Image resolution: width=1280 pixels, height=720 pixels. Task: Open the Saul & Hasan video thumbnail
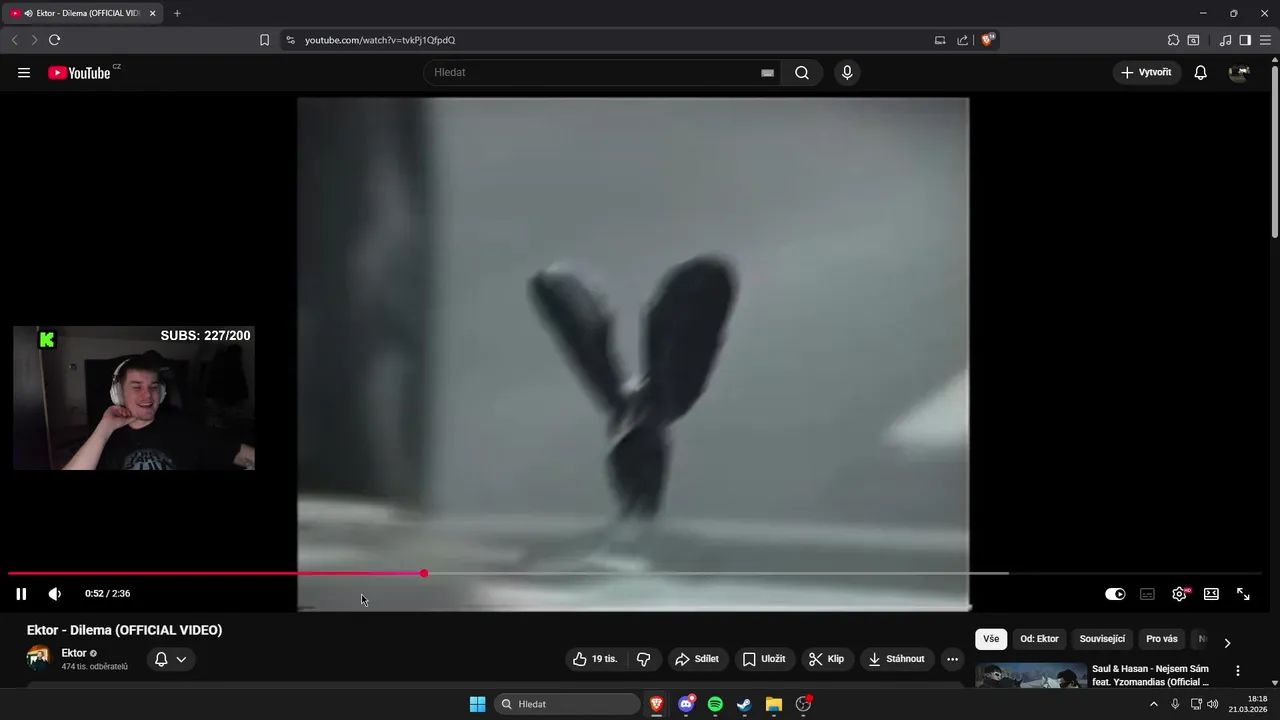pos(1031,675)
